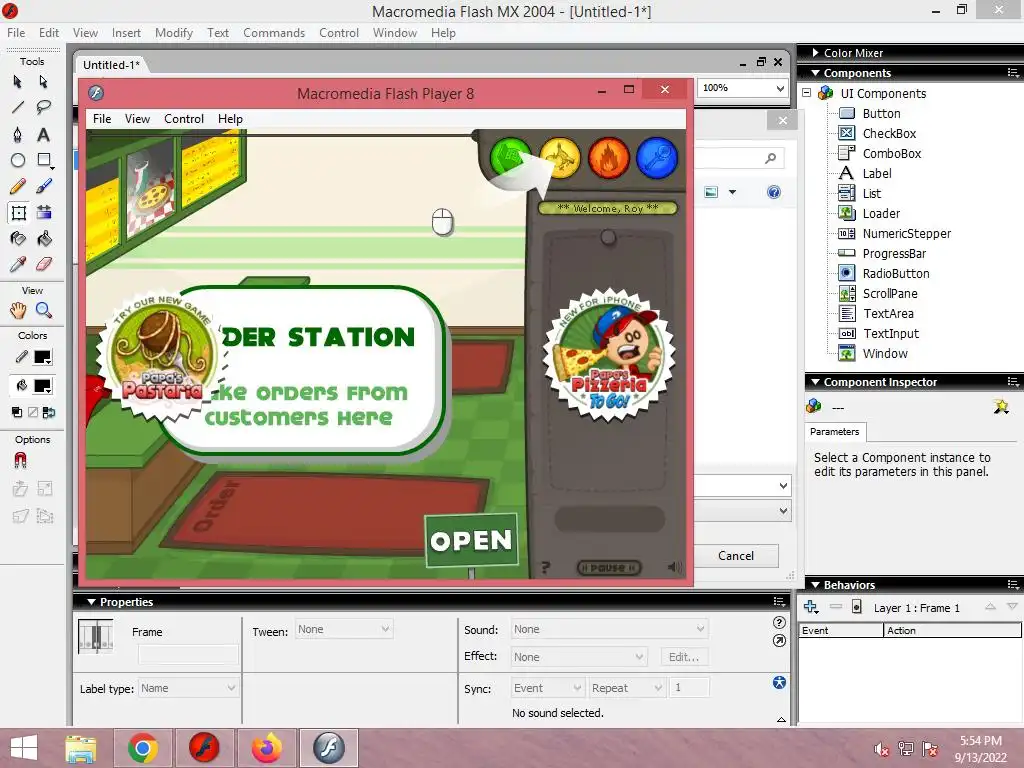Open the stroke color swatch
This screenshot has height=768, width=1024.
[42, 357]
